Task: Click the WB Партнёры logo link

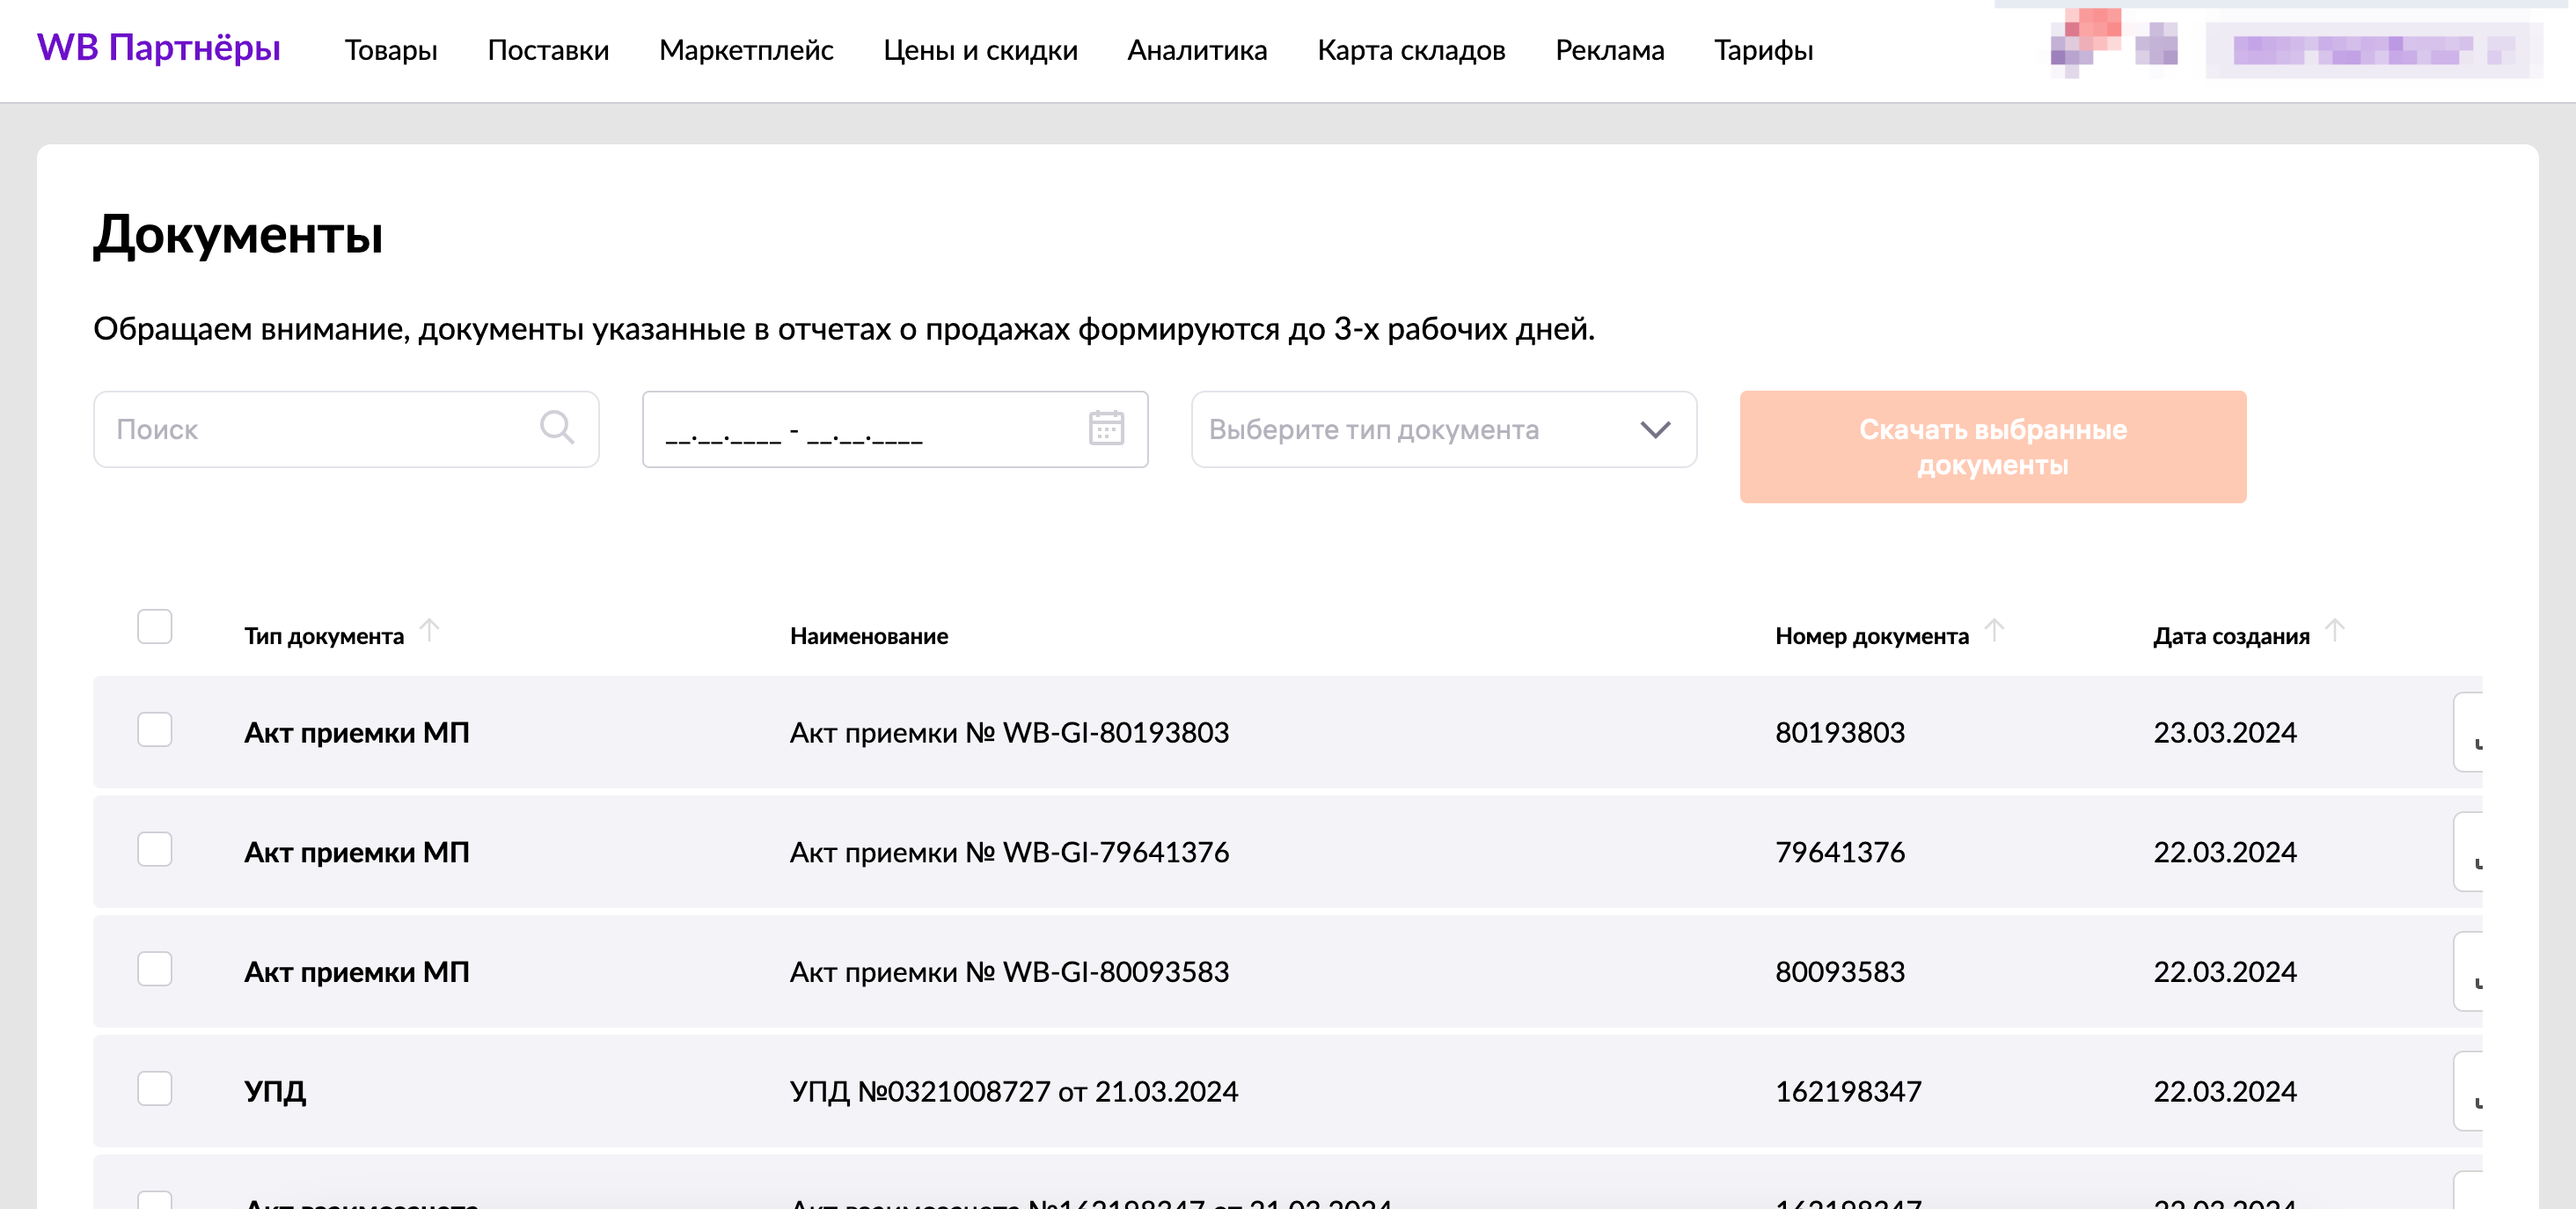Action: click(x=159, y=48)
